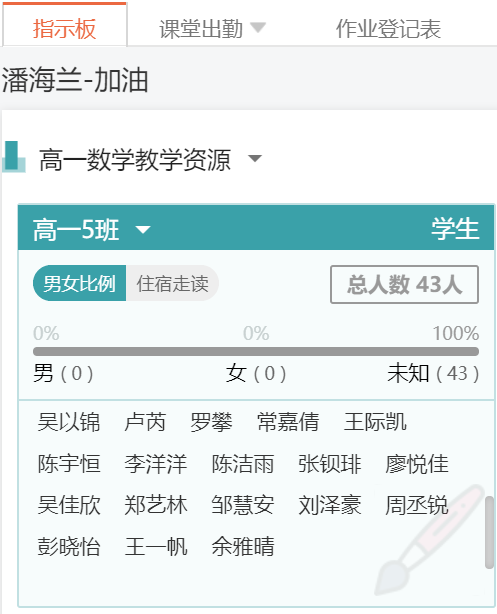The height and width of the screenshot is (614, 497).
Task: Click the student list scrollbar
Action: (x=489, y=532)
